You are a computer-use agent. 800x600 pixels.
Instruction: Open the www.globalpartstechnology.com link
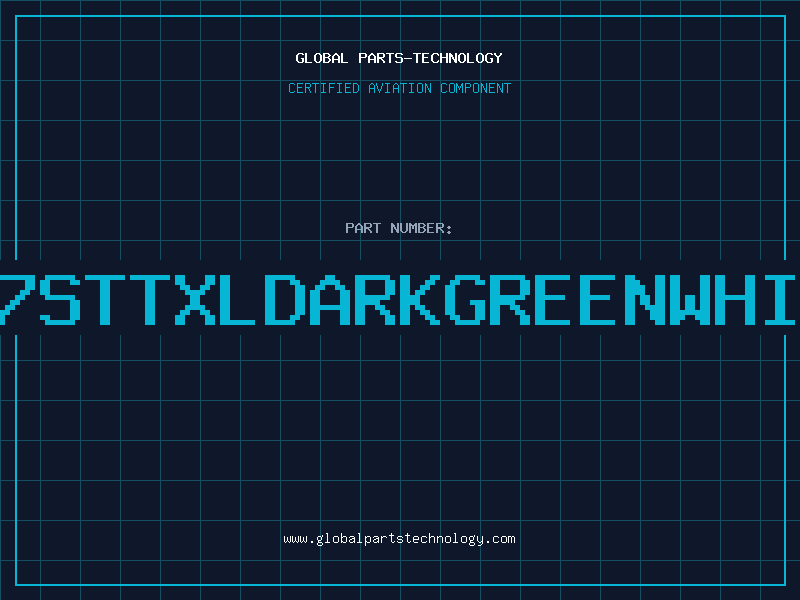399,539
